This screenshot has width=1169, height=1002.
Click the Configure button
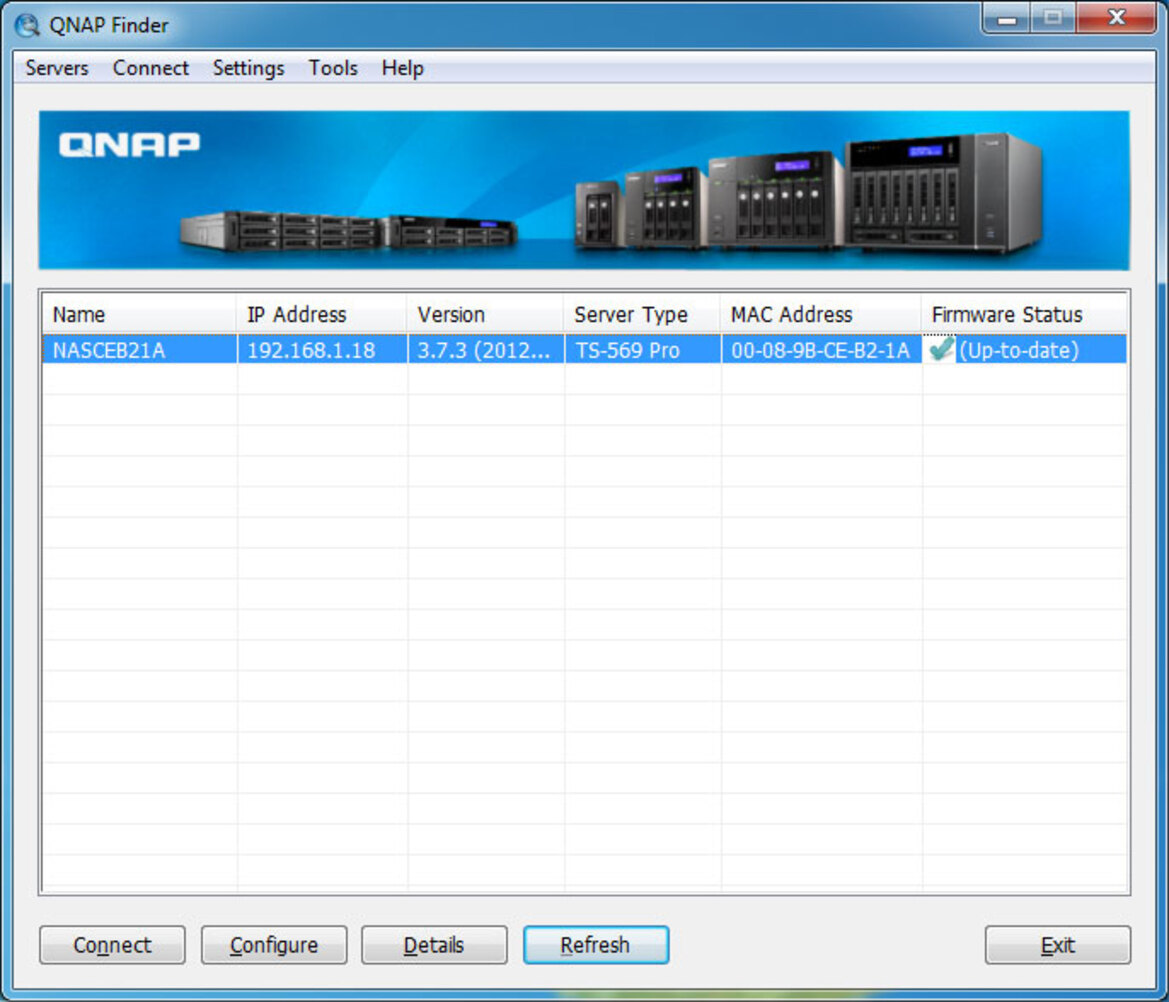[x=274, y=945]
